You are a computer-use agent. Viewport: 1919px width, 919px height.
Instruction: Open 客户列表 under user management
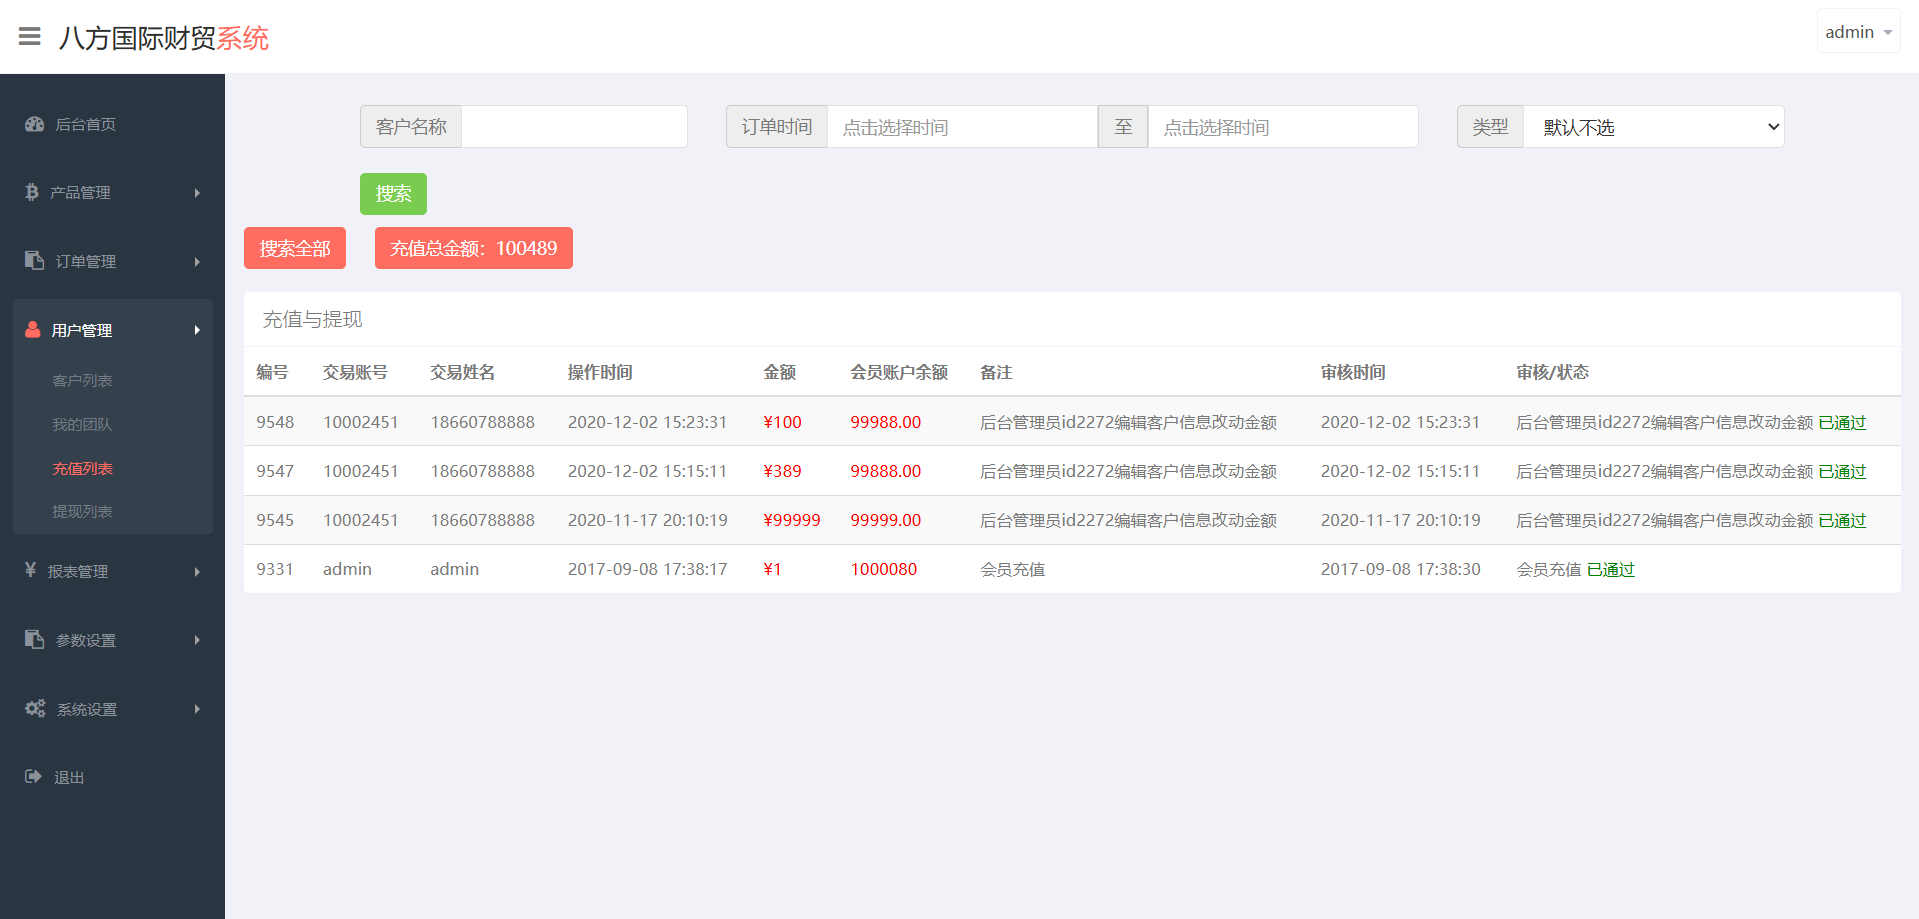pyautogui.click(x=82, y=380)
